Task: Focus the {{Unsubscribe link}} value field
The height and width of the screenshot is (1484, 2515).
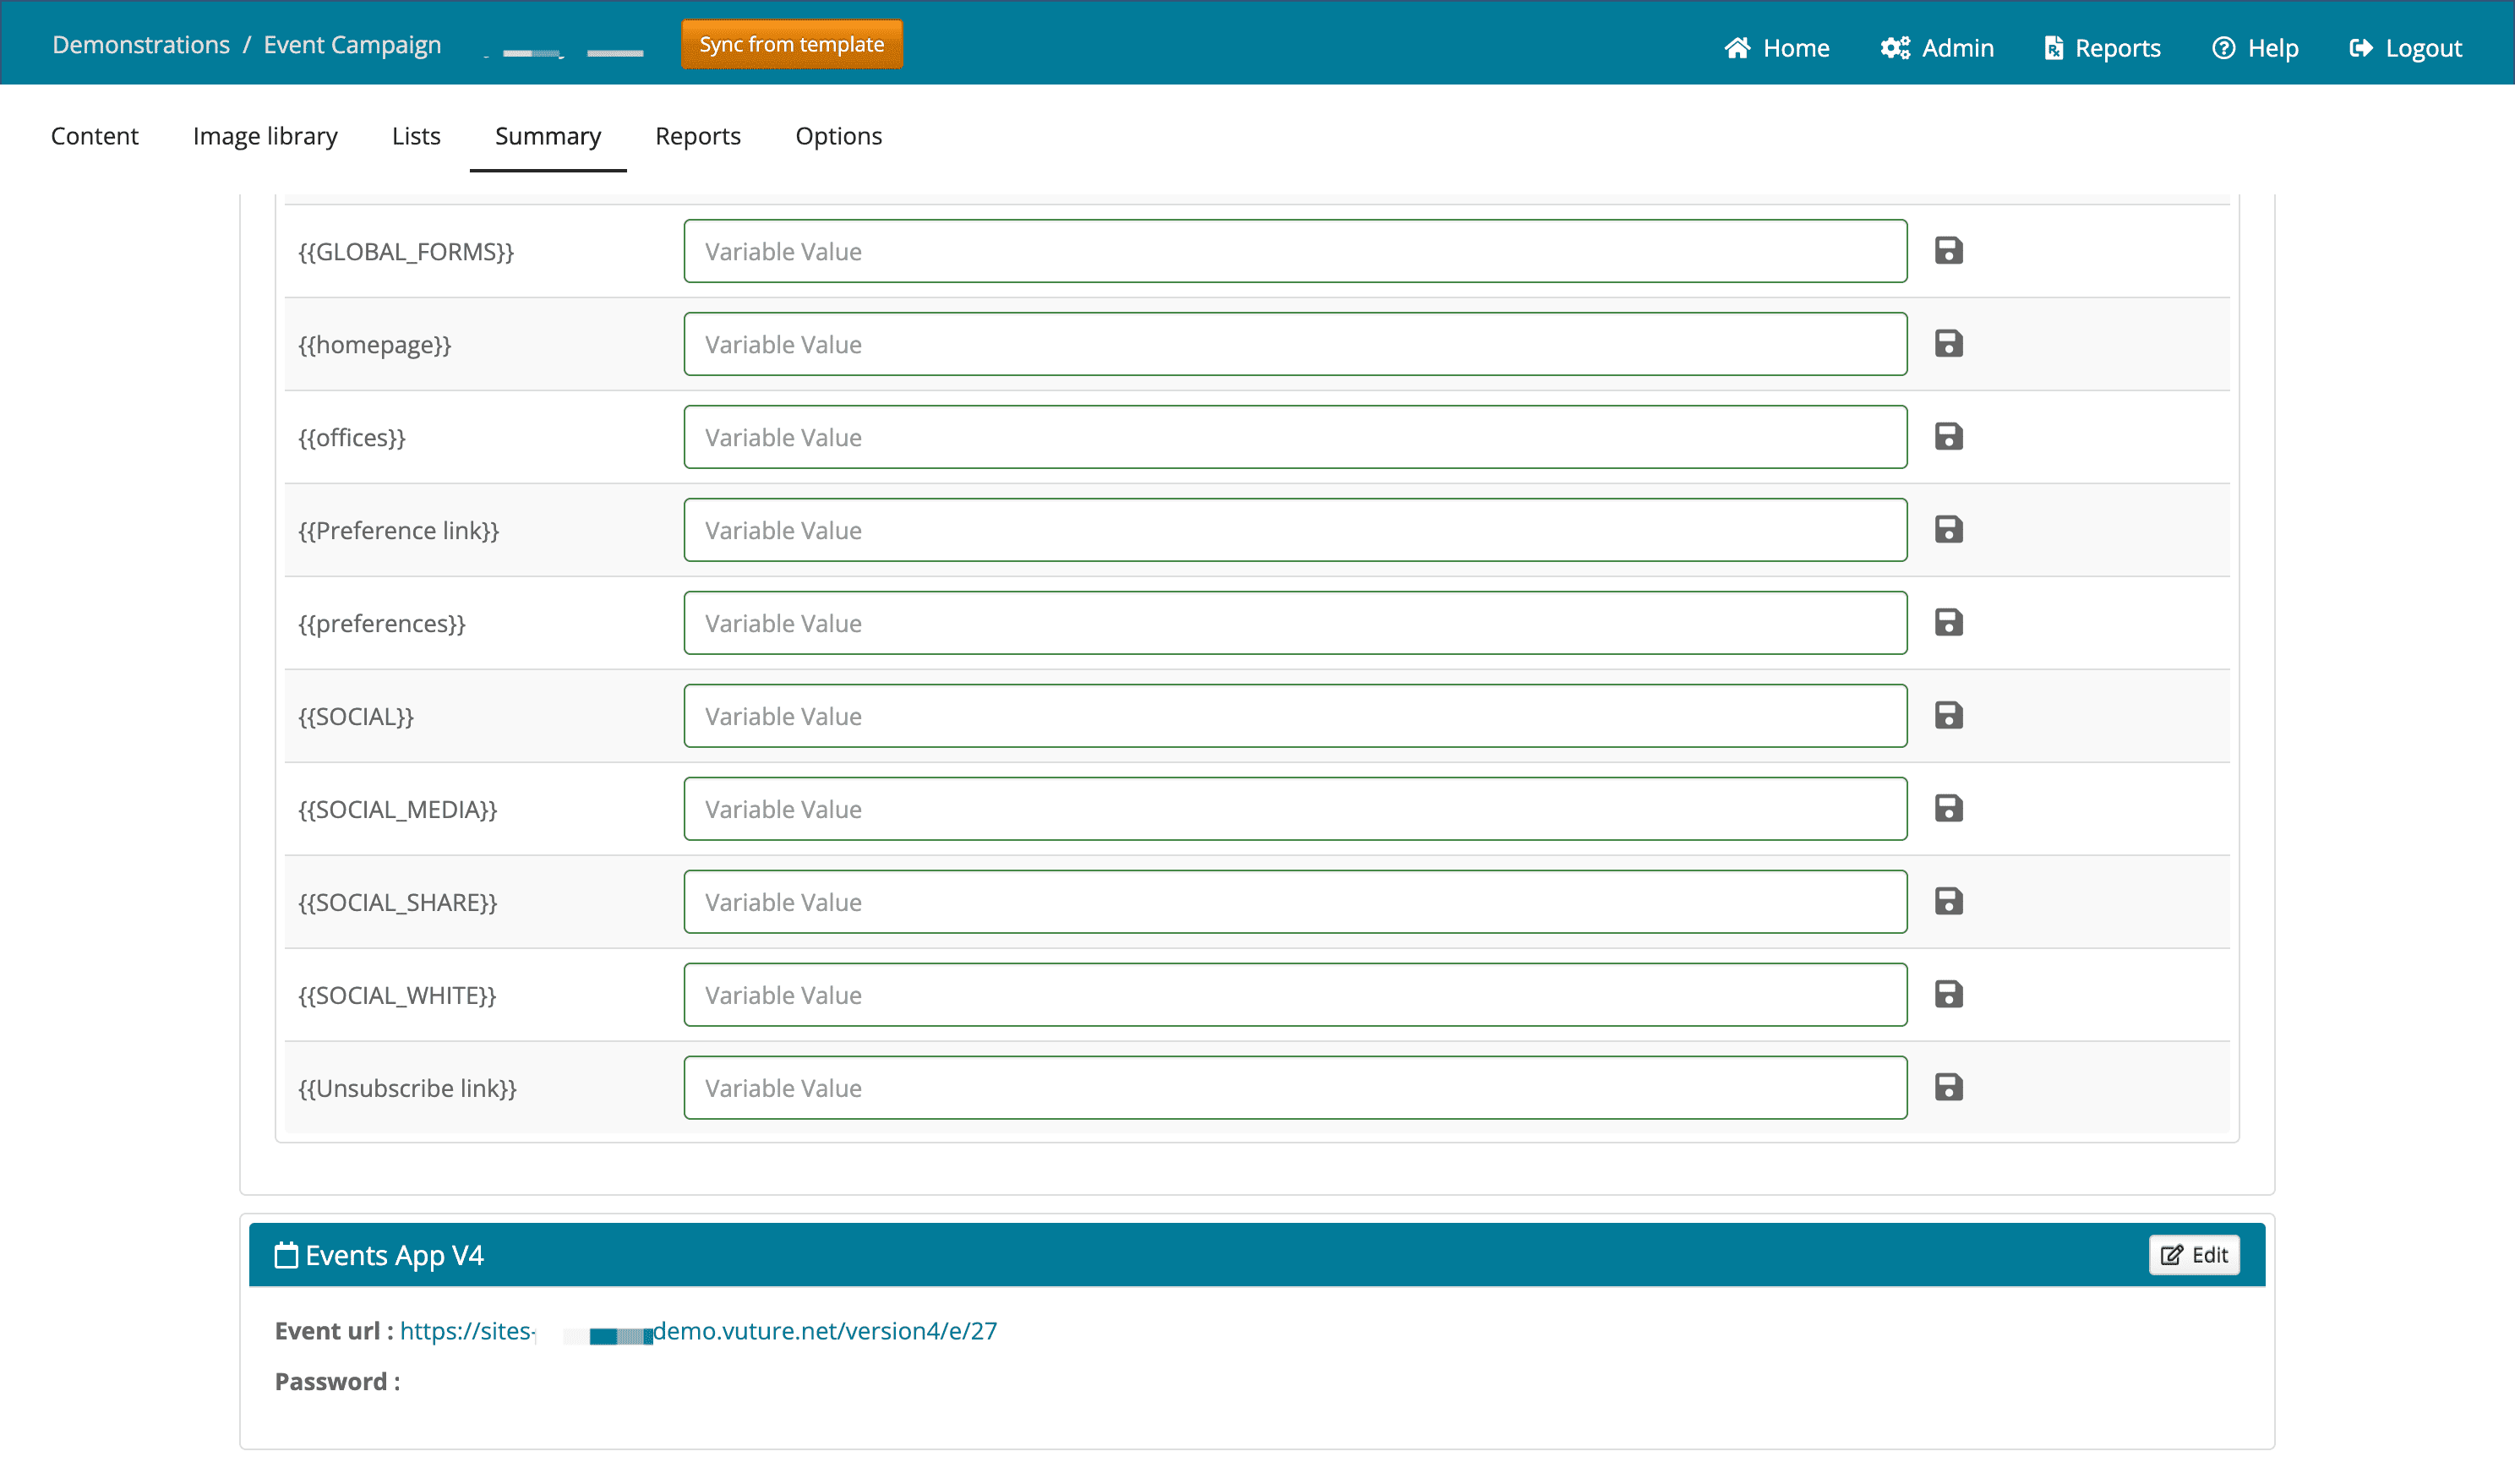Action: point(1295,1088)
